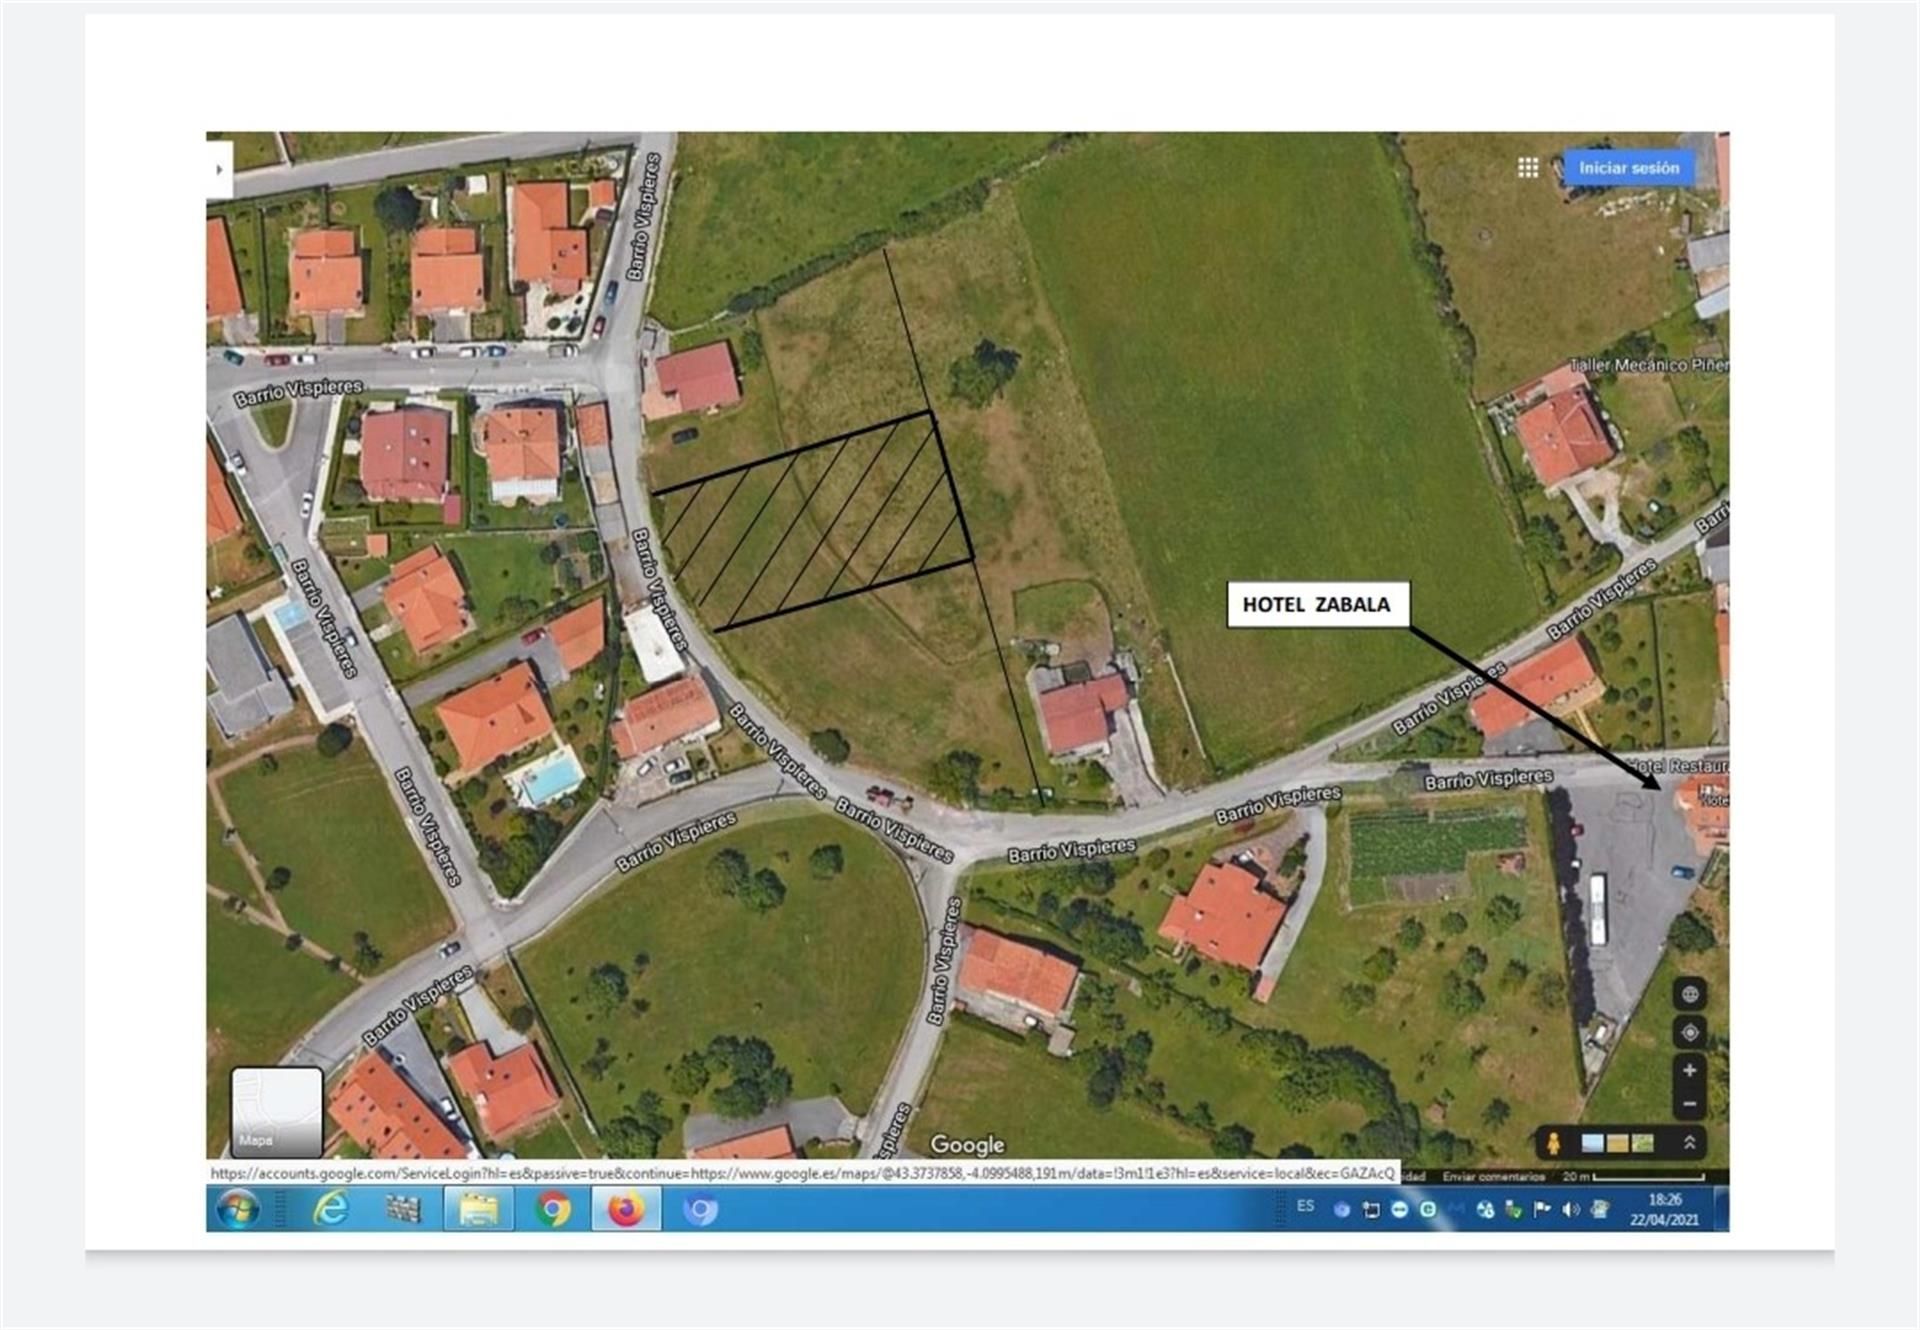Viewport: 1920px width, 1330px height.
Task: Switch to Mapa layer view
Action: tap(276, 1112)
